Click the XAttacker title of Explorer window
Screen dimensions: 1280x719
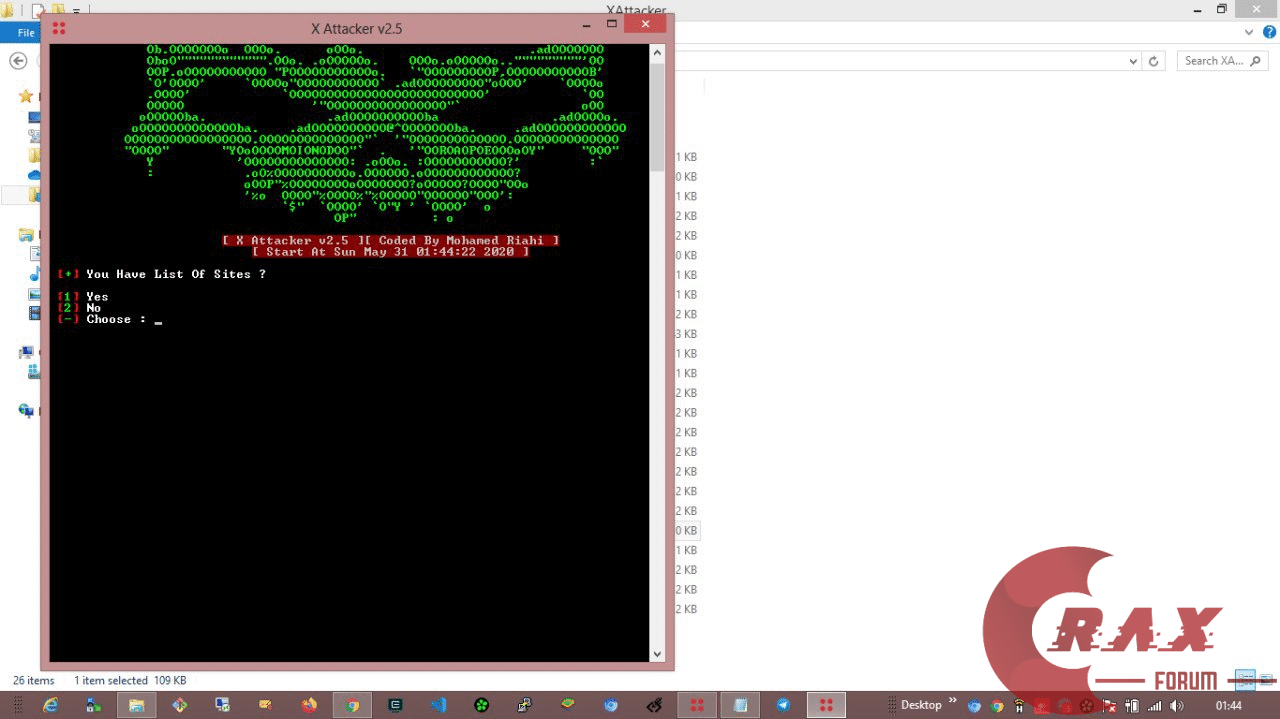636,11
